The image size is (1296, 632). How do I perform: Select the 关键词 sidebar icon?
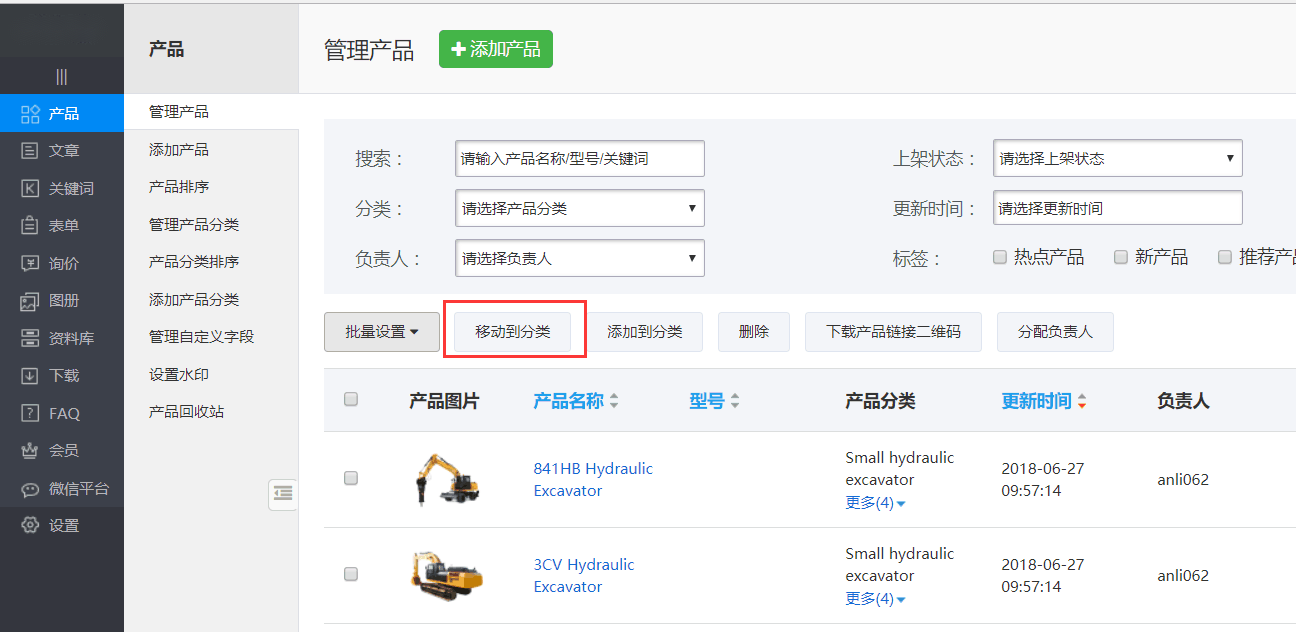pyautogui.click(x=30, y=188)
